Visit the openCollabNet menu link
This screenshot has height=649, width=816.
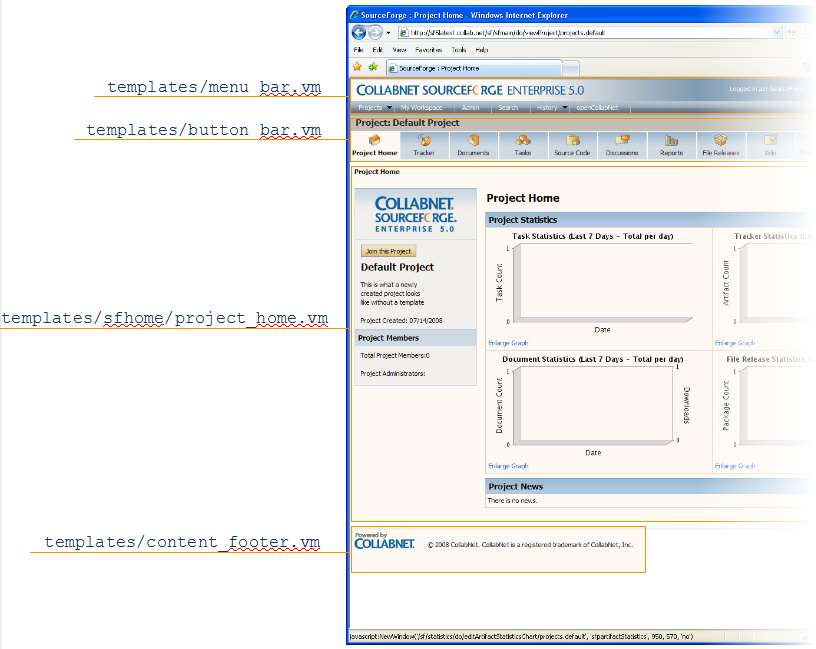[x=597, y=108]
